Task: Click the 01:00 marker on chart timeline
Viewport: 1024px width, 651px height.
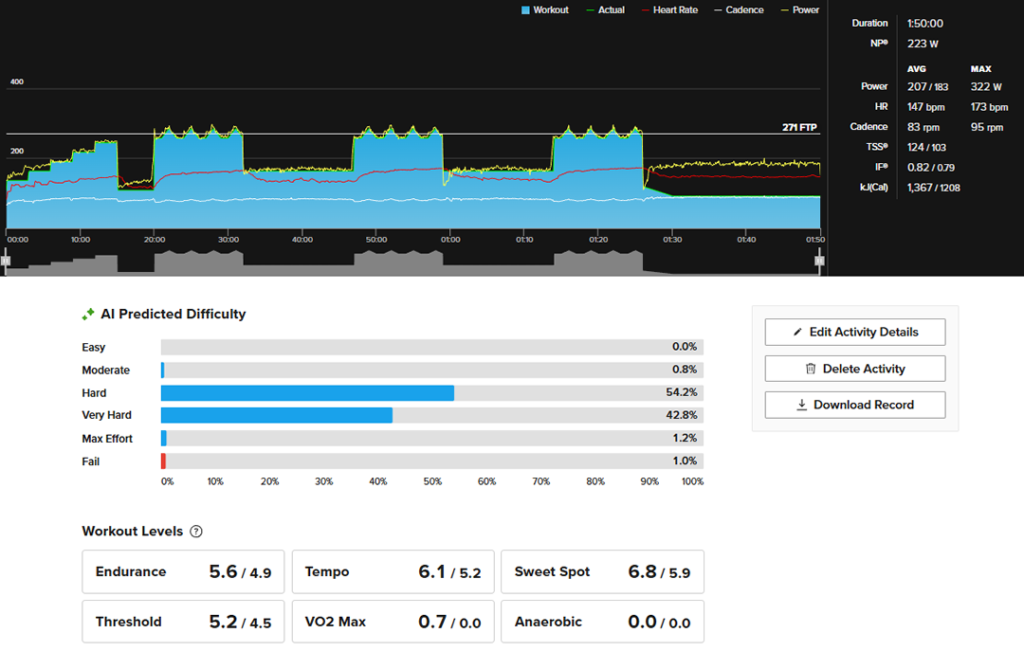Action: [x=449, y=240]
